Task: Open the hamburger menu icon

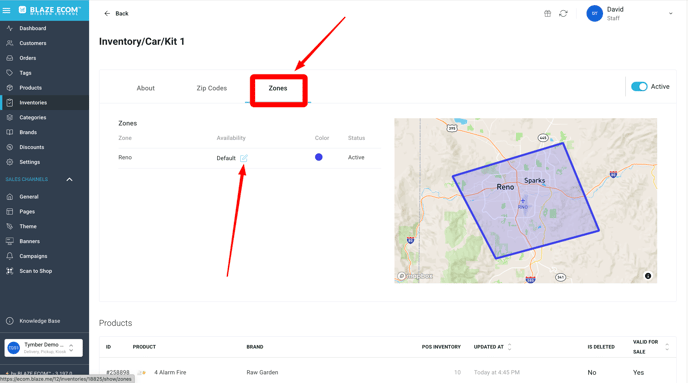Action: point(7,10)
